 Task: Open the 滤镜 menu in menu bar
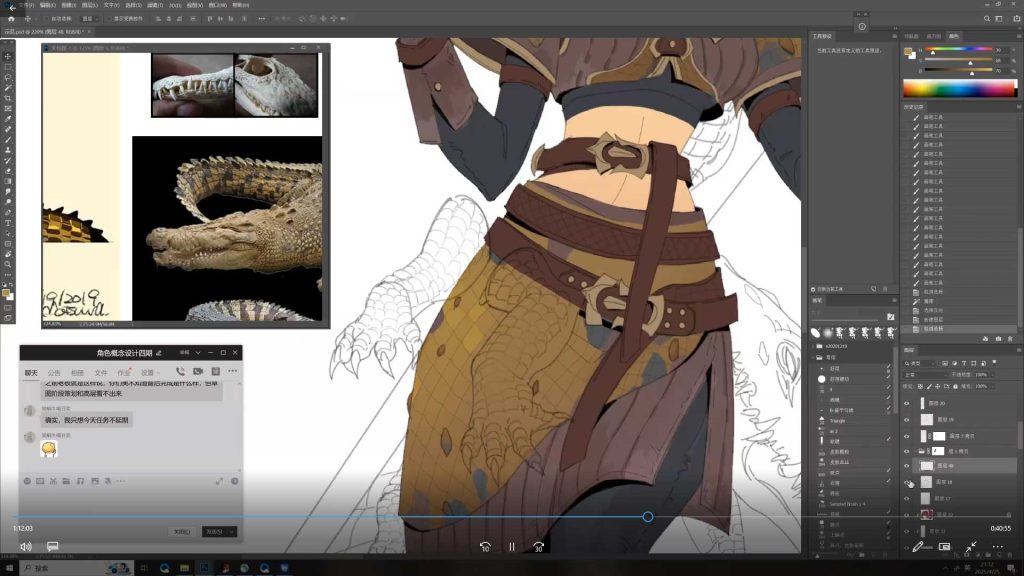coord(153,5)
